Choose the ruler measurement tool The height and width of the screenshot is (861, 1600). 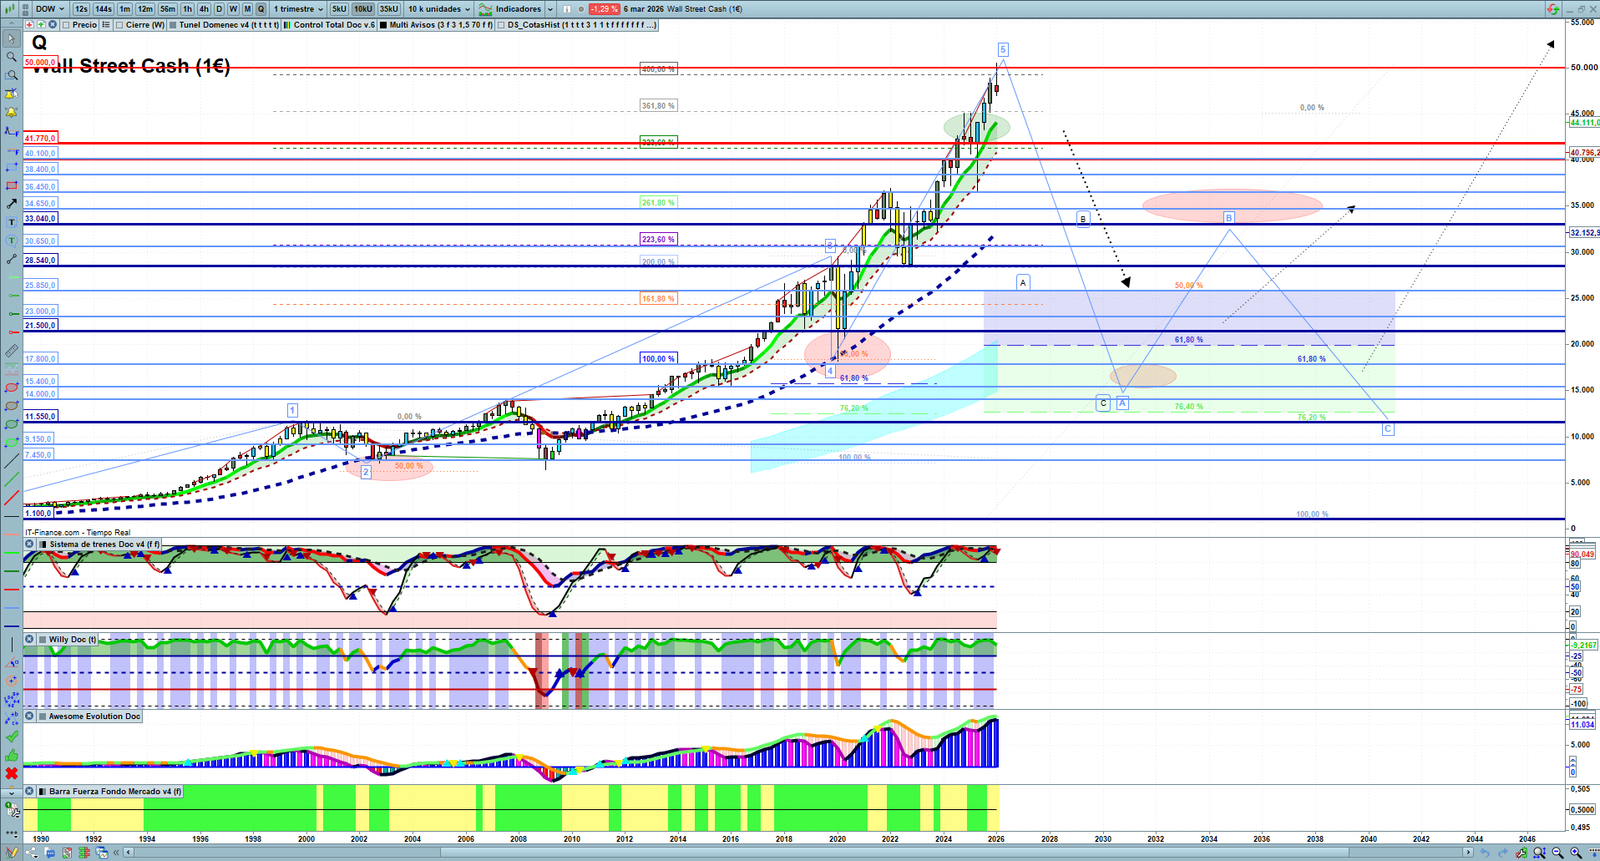[11, 351]
